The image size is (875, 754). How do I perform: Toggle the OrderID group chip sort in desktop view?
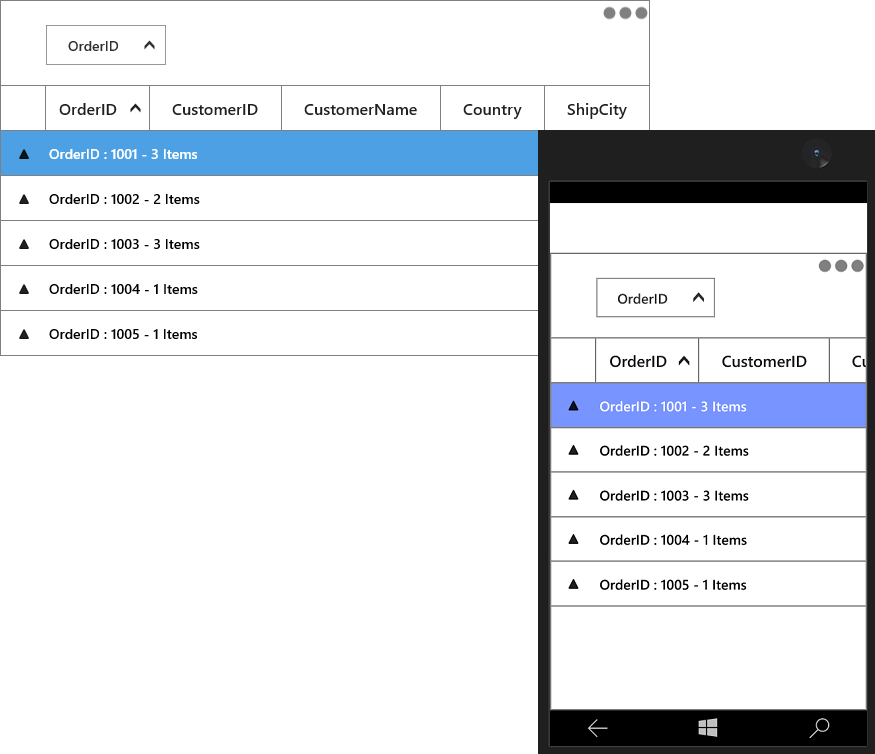(106, 45)
